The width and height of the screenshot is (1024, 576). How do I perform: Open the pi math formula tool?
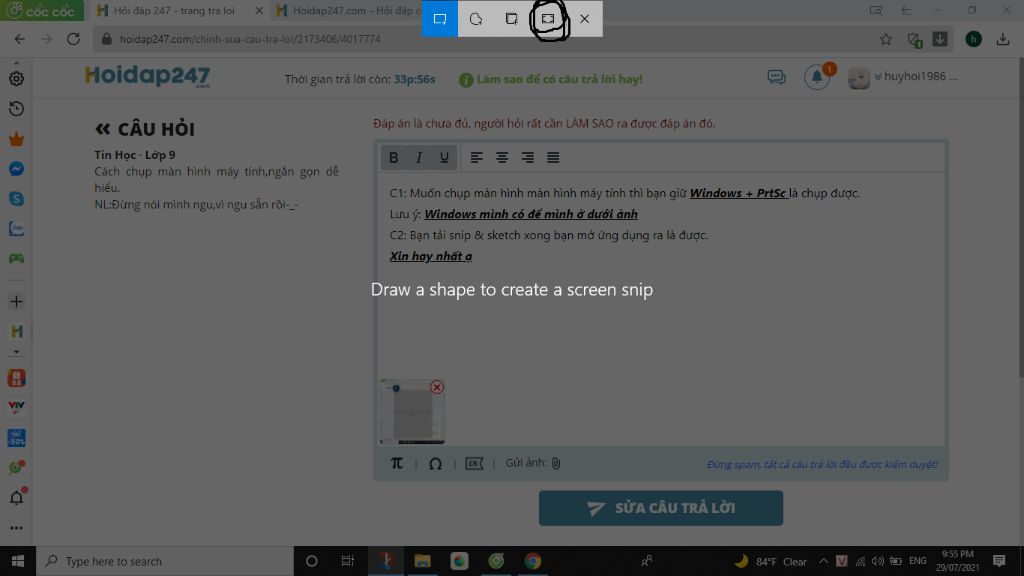point(396,463)
